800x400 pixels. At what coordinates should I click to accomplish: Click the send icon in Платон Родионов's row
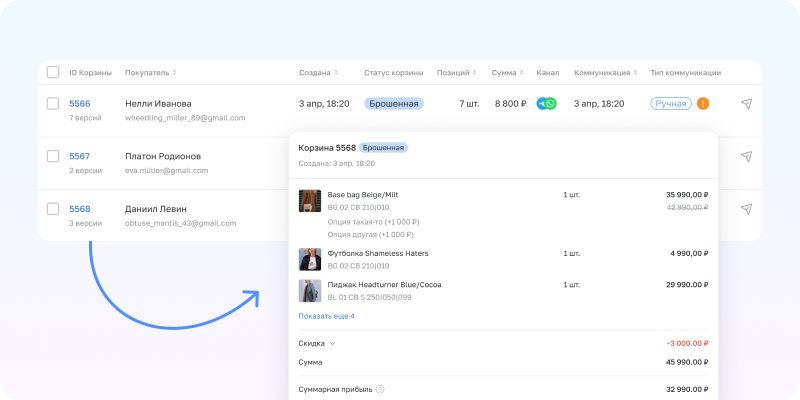coord(746,156)
